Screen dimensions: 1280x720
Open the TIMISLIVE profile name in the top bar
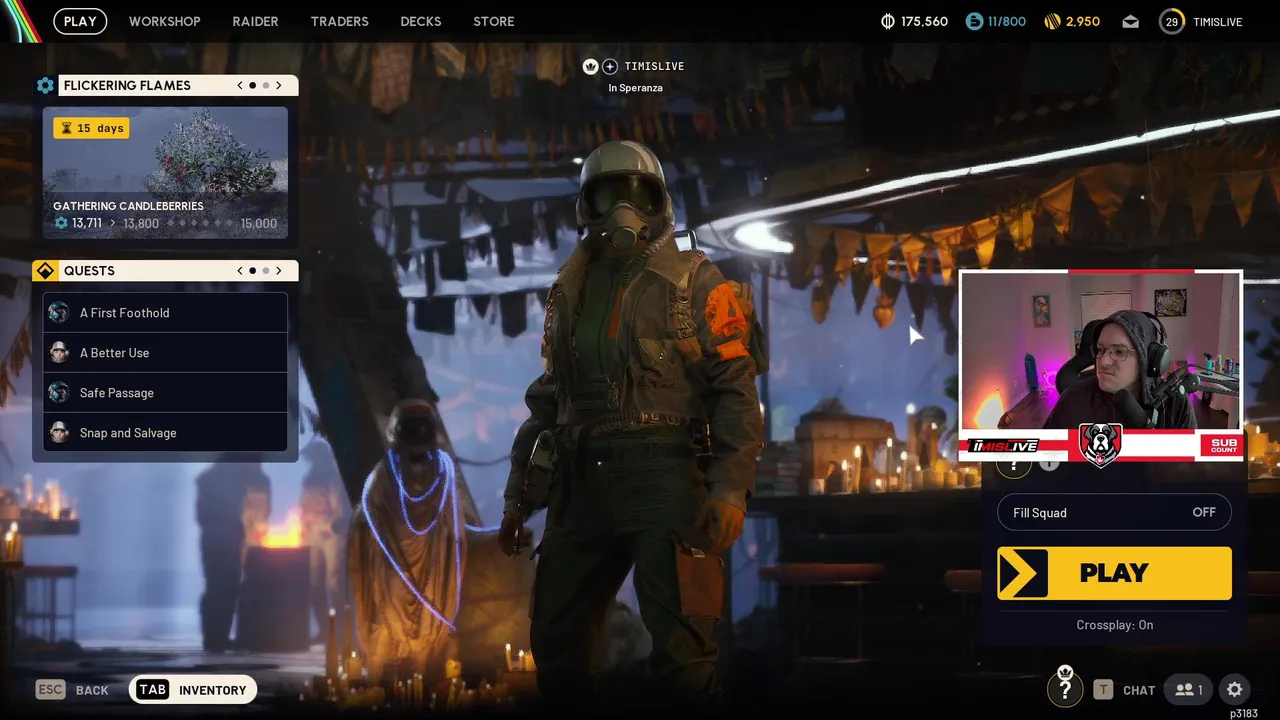tap(1217, 21)
